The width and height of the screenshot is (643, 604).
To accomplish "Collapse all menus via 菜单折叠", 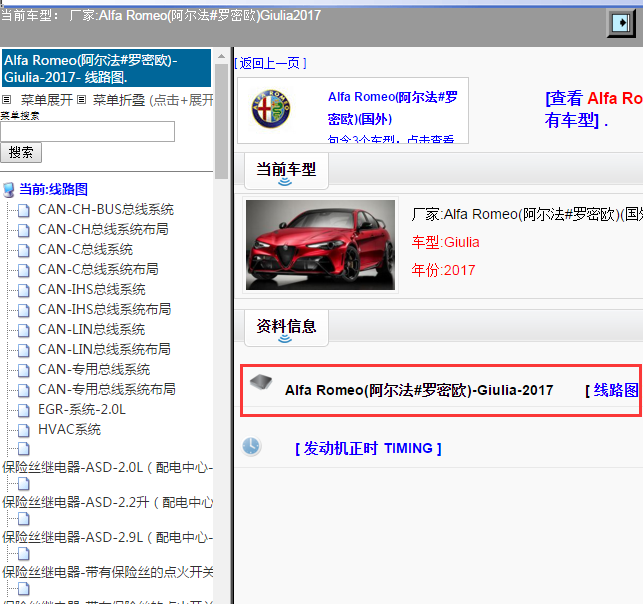I will point(119,100).
